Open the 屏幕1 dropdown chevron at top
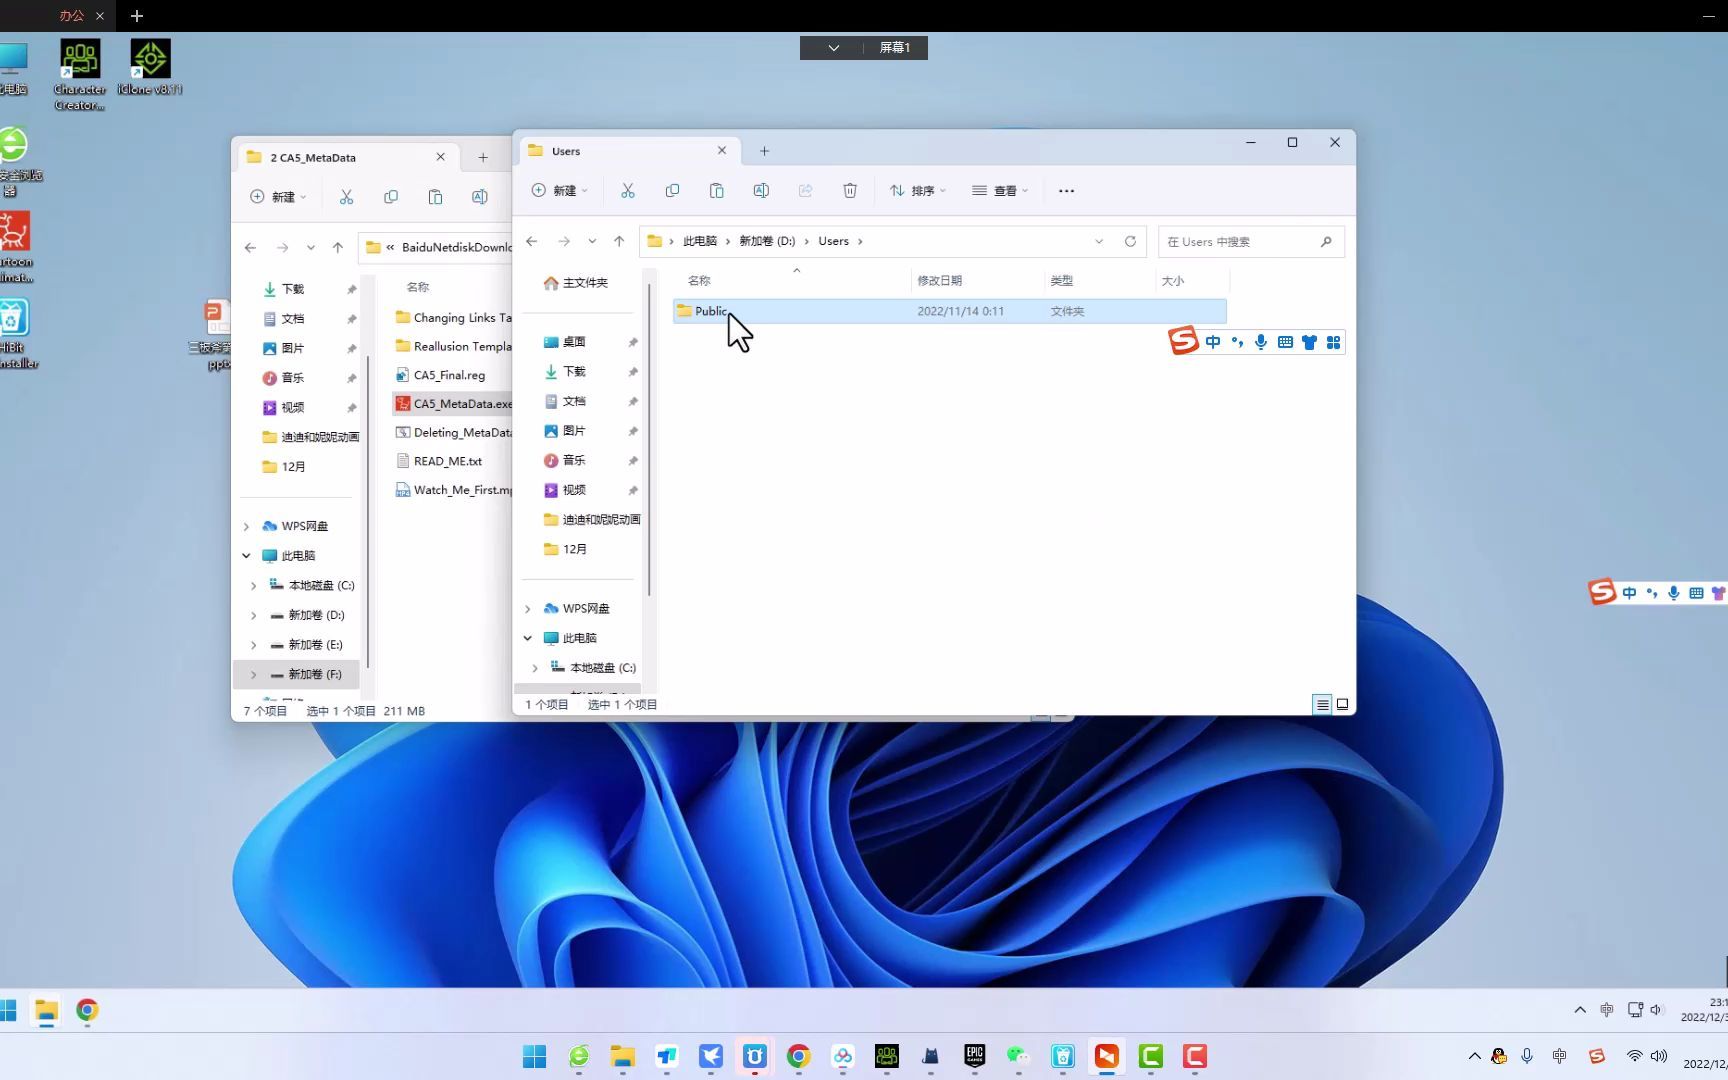Image resolution: width=1728 pixels, height=1080 pixels. (x=833, y=47)
